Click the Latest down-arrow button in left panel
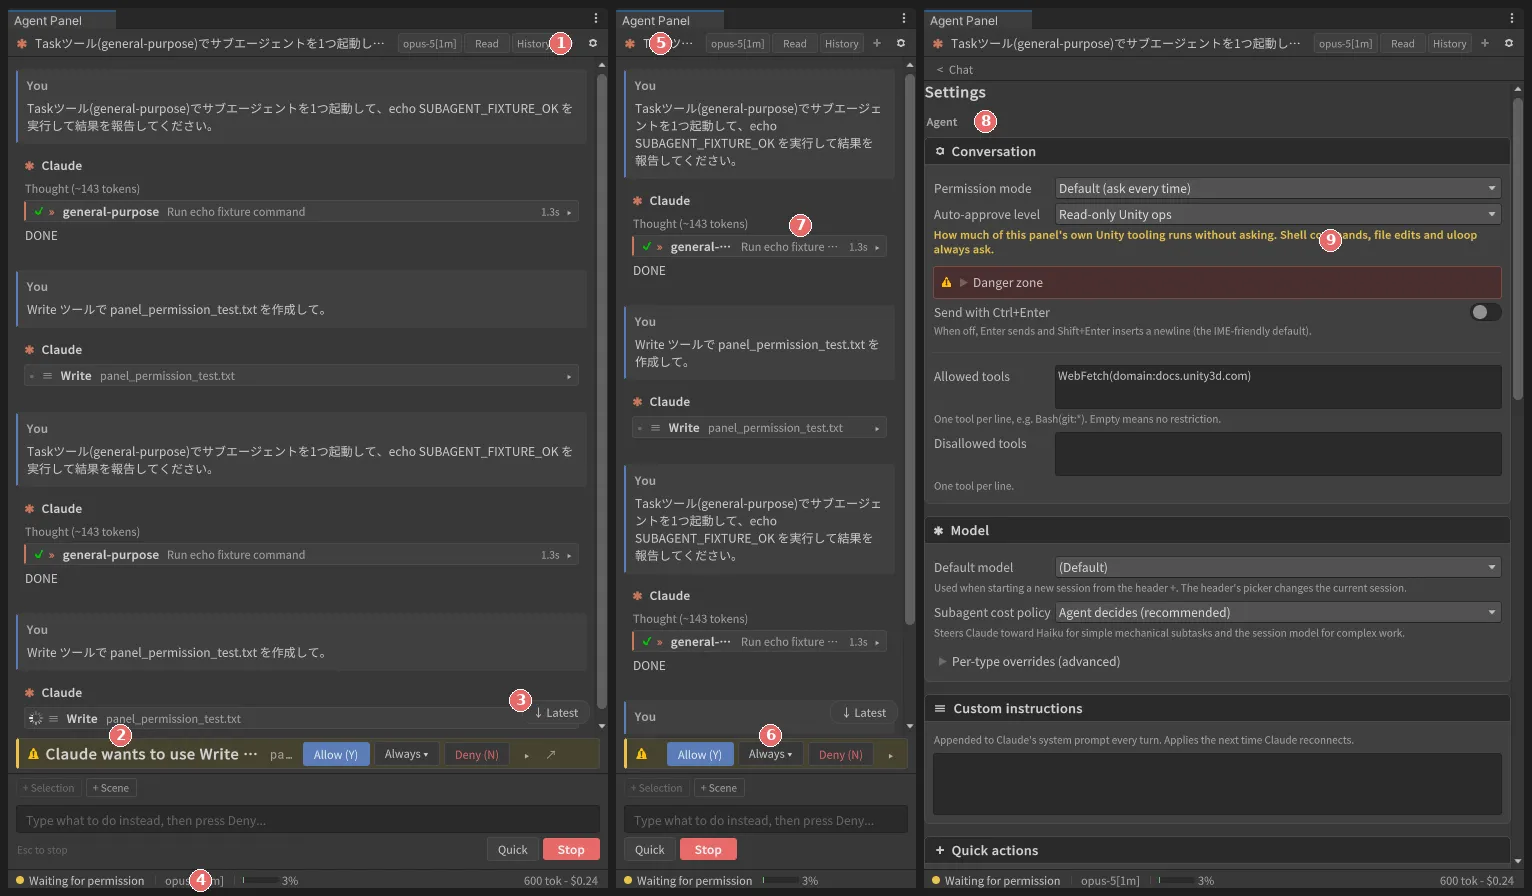This screenshot has height=896, width=1532. 556,712
